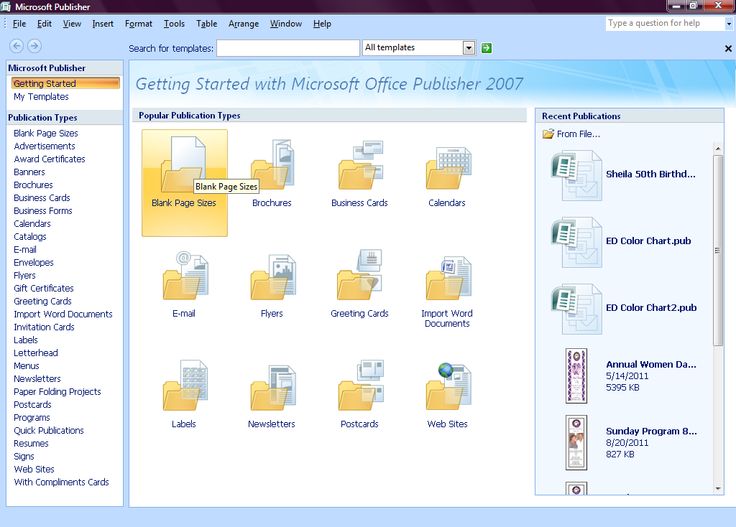Image resolution: width=736 pixels, height=527 pixels.
Task: Open the Newsletters folder icon
Action: click(x=273, y=387)
